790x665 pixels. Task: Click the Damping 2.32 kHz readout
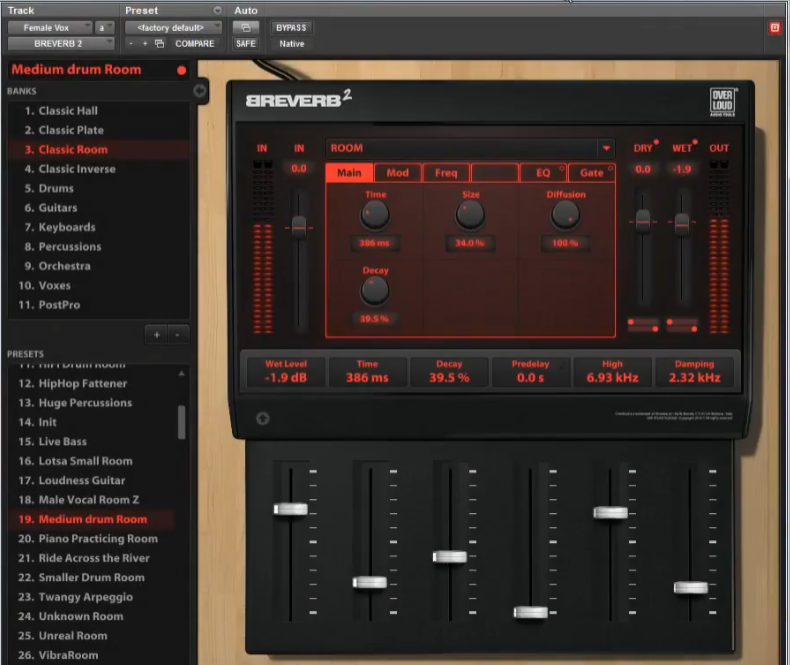pos(694,372)
